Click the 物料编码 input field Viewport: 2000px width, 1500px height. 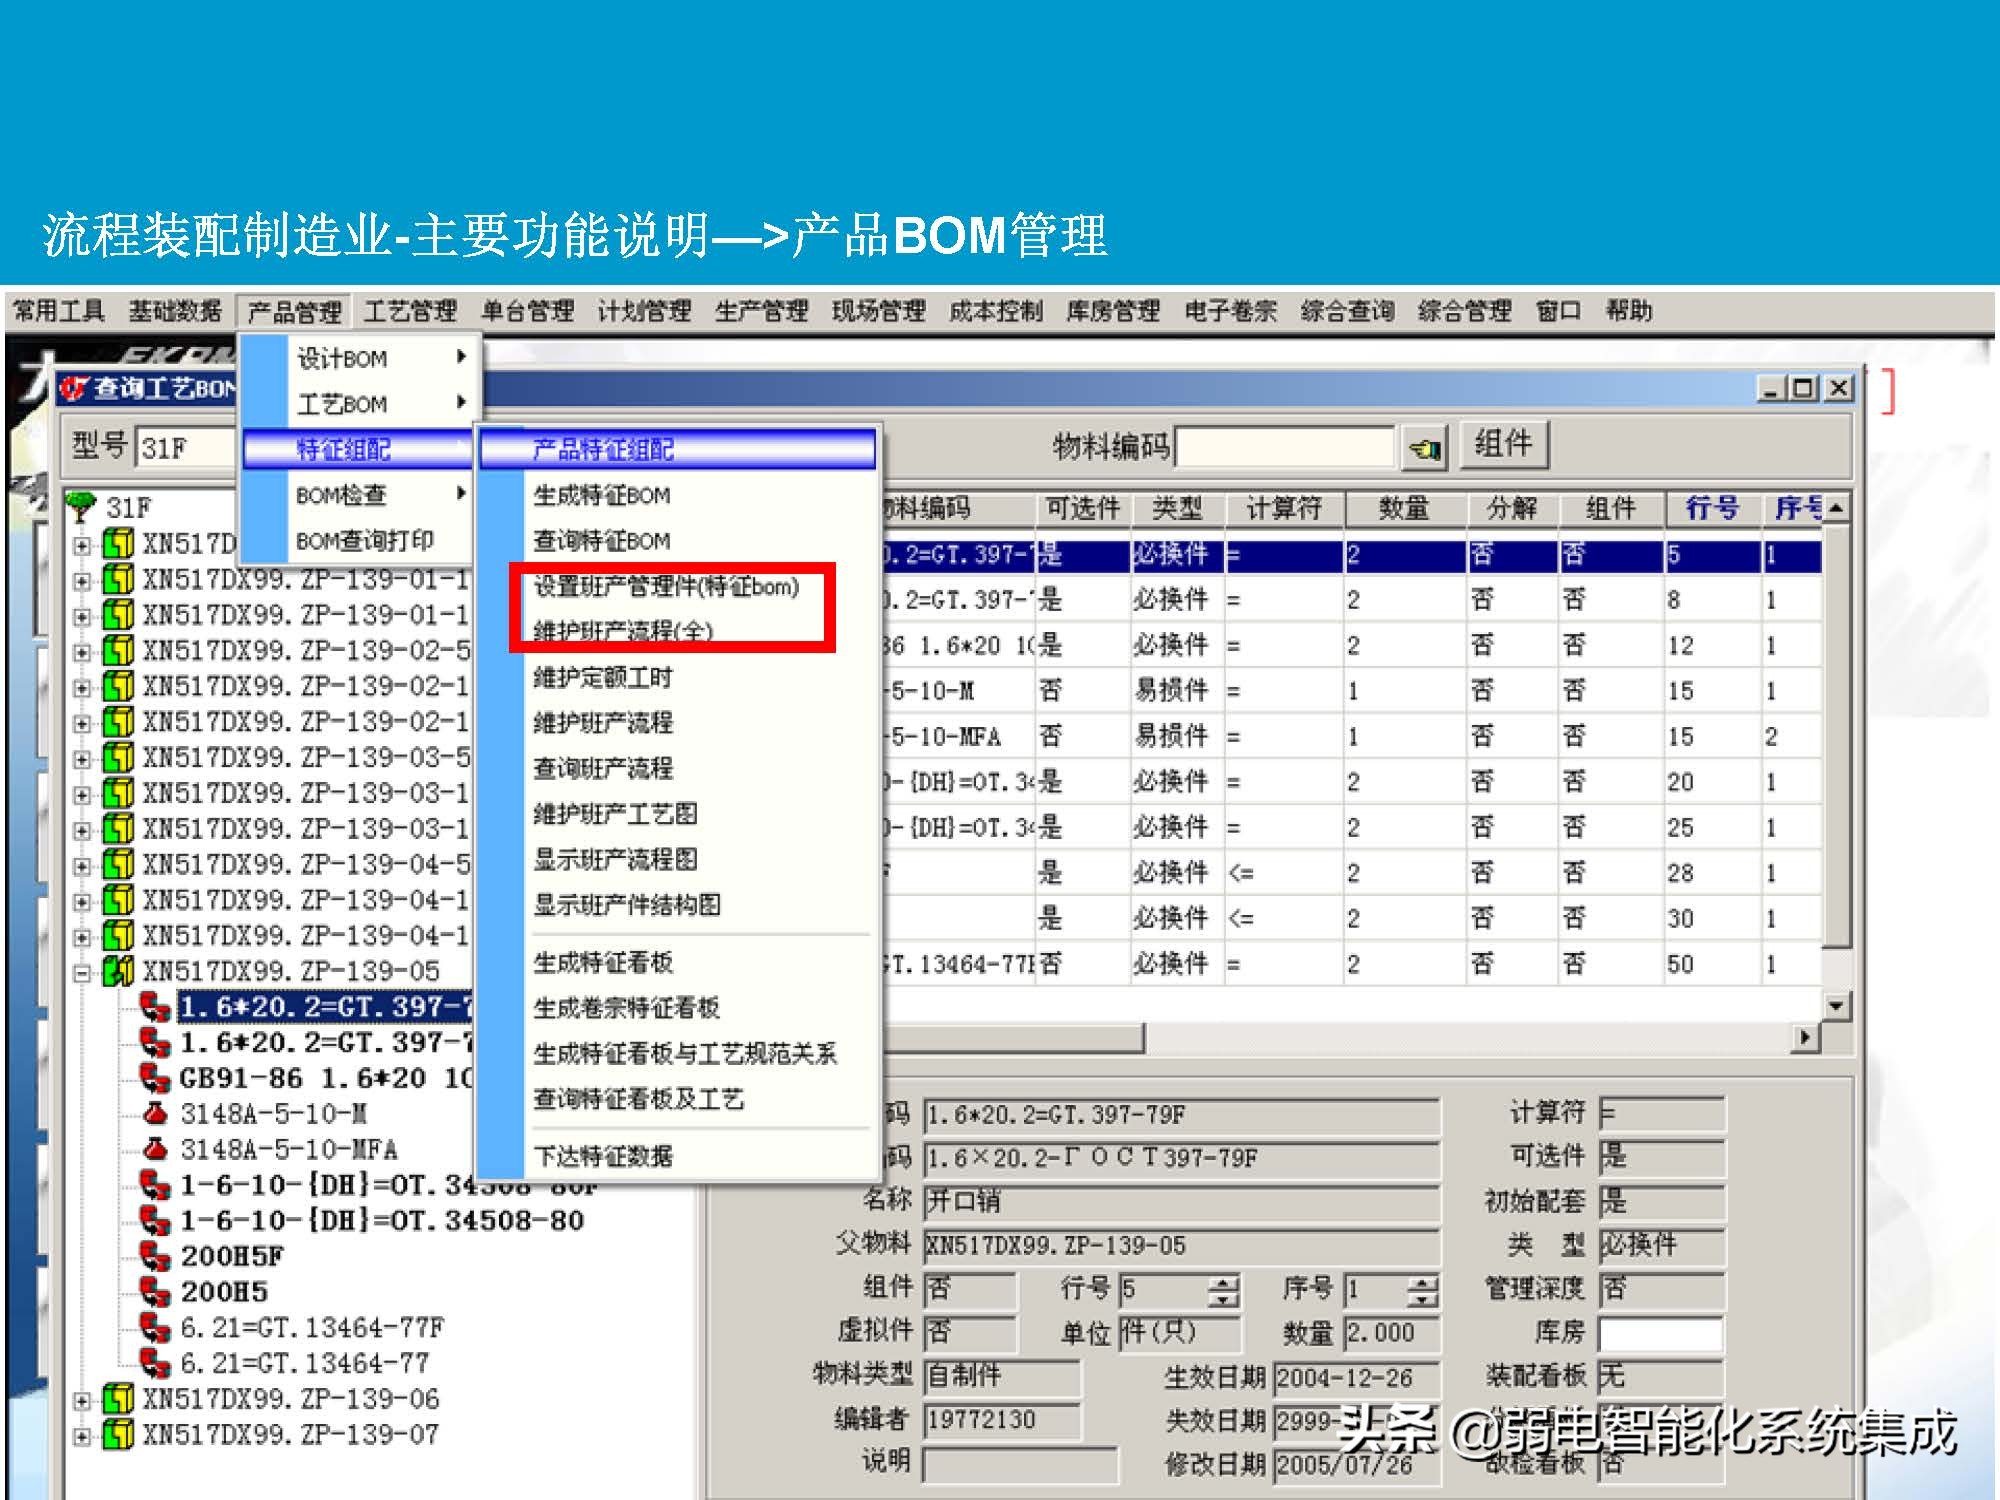[1285, 448]
